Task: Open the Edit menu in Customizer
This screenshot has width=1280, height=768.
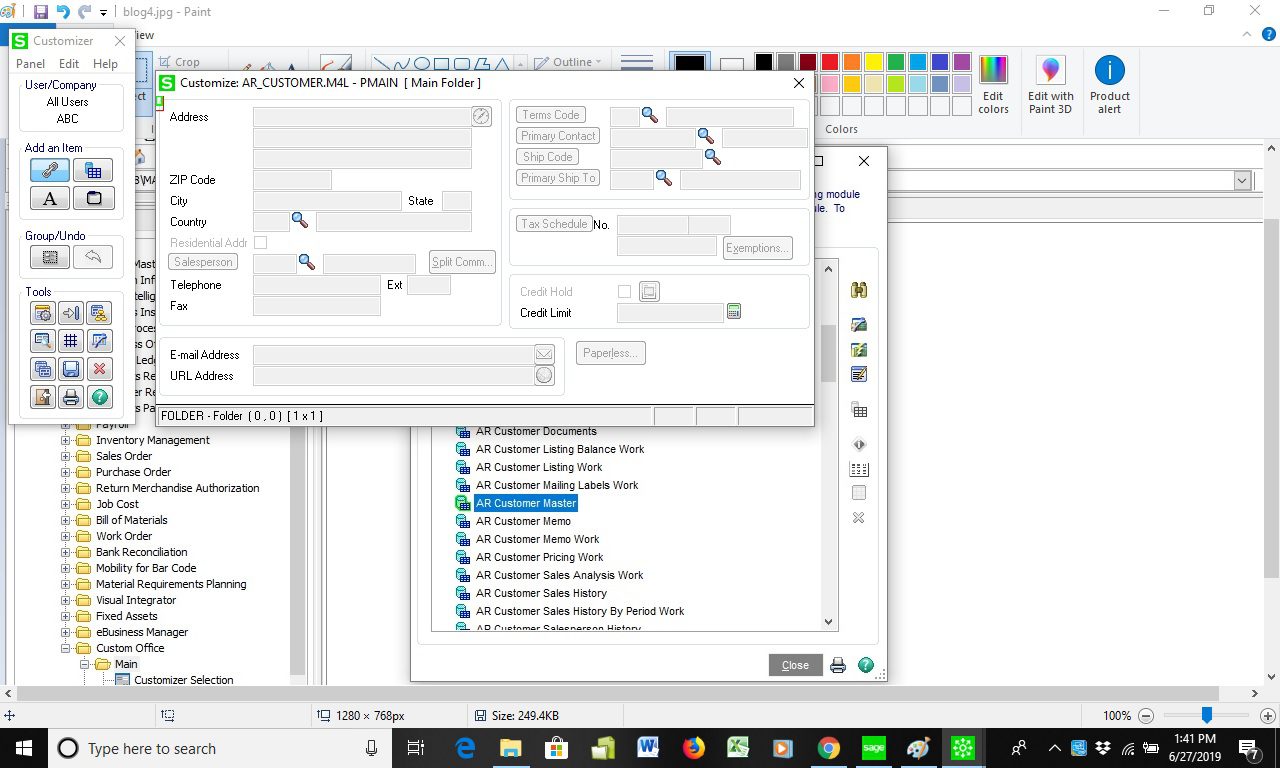Action: [x=68, y=64]
